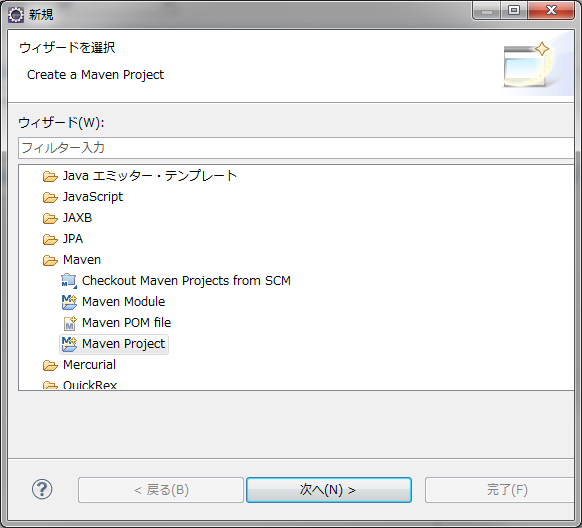
Task: Click the Mercurial folder icon
Action: click(x=50, y=365)
